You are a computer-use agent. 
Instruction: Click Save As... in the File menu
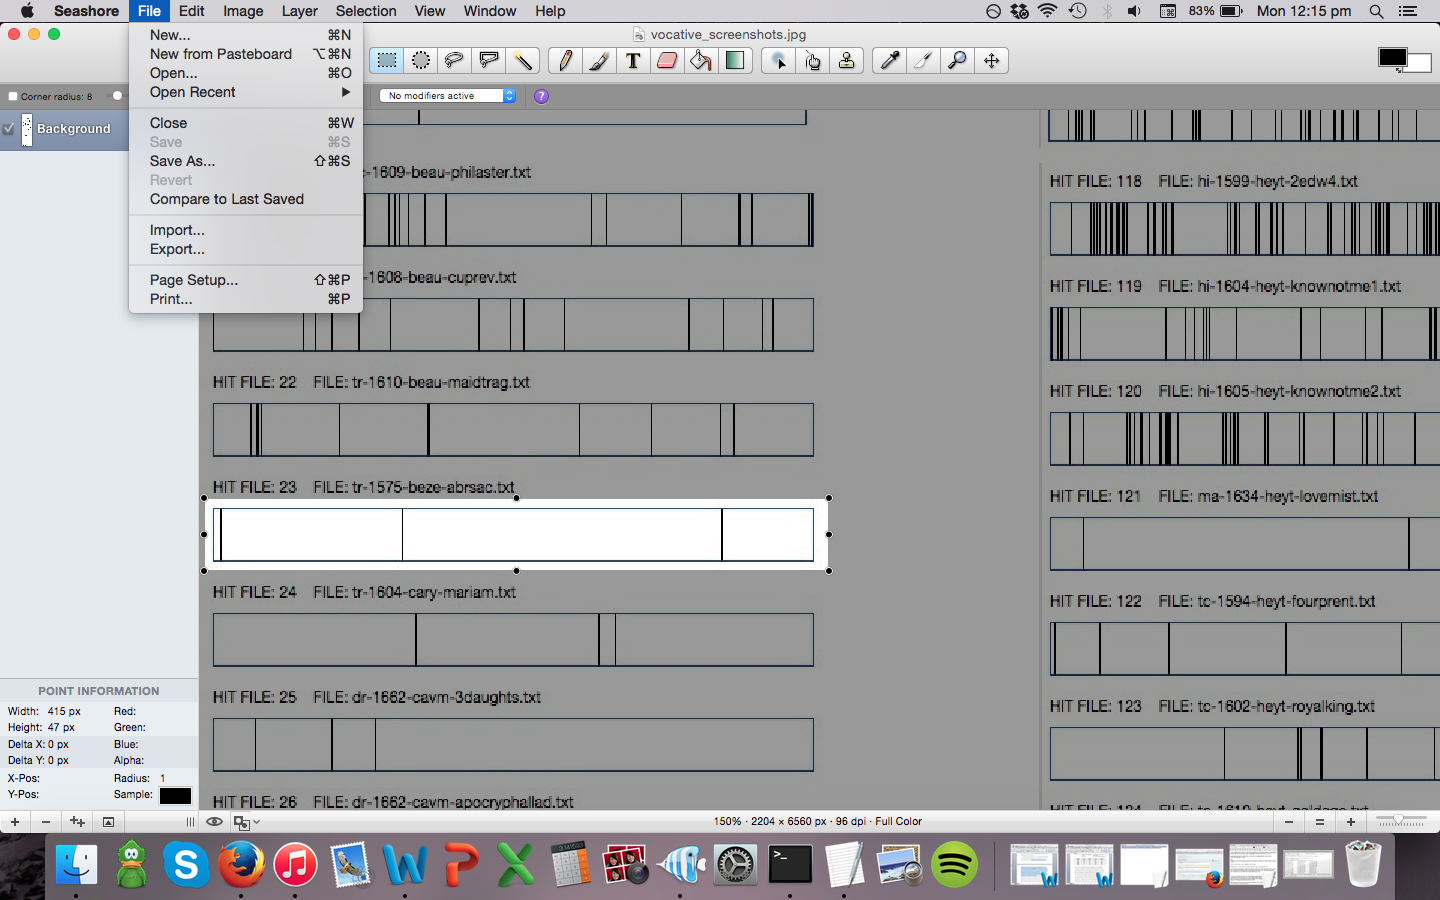point(182,161)
